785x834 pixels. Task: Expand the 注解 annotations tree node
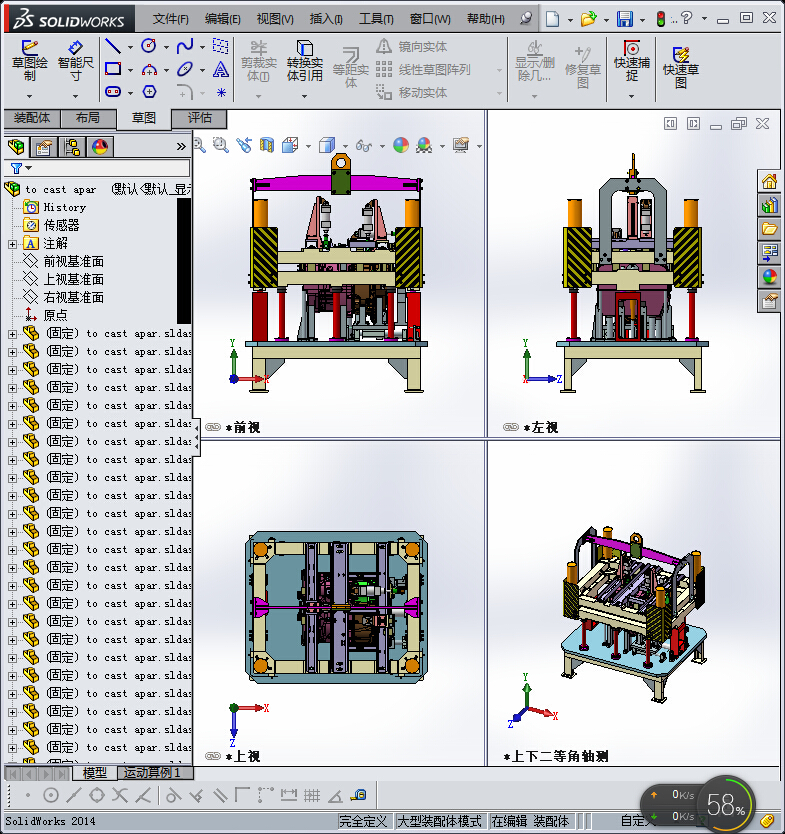[12, 244]
